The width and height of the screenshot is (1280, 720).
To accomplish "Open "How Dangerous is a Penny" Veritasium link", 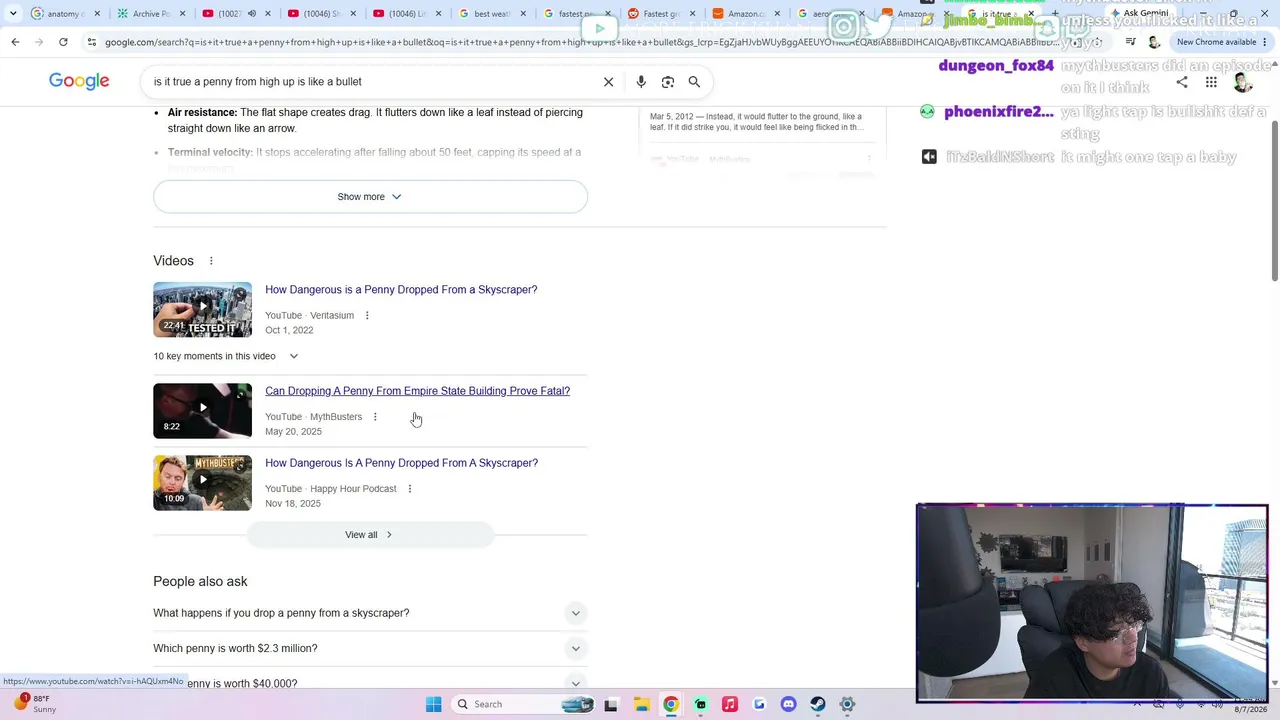I will tap(401, 290).
